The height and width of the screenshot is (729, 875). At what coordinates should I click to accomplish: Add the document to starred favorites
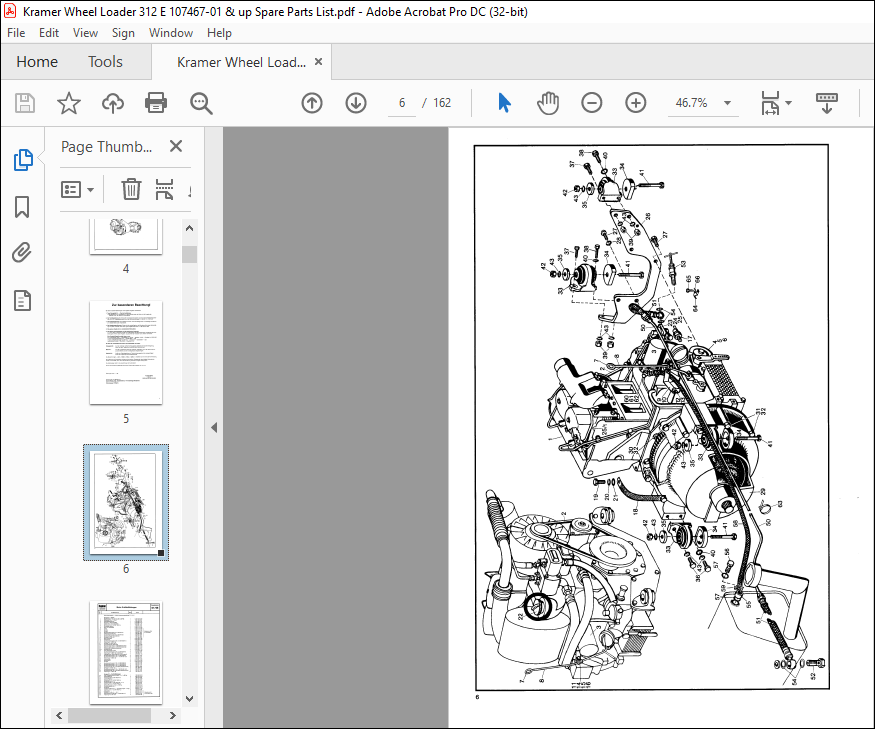click(69, 103)
